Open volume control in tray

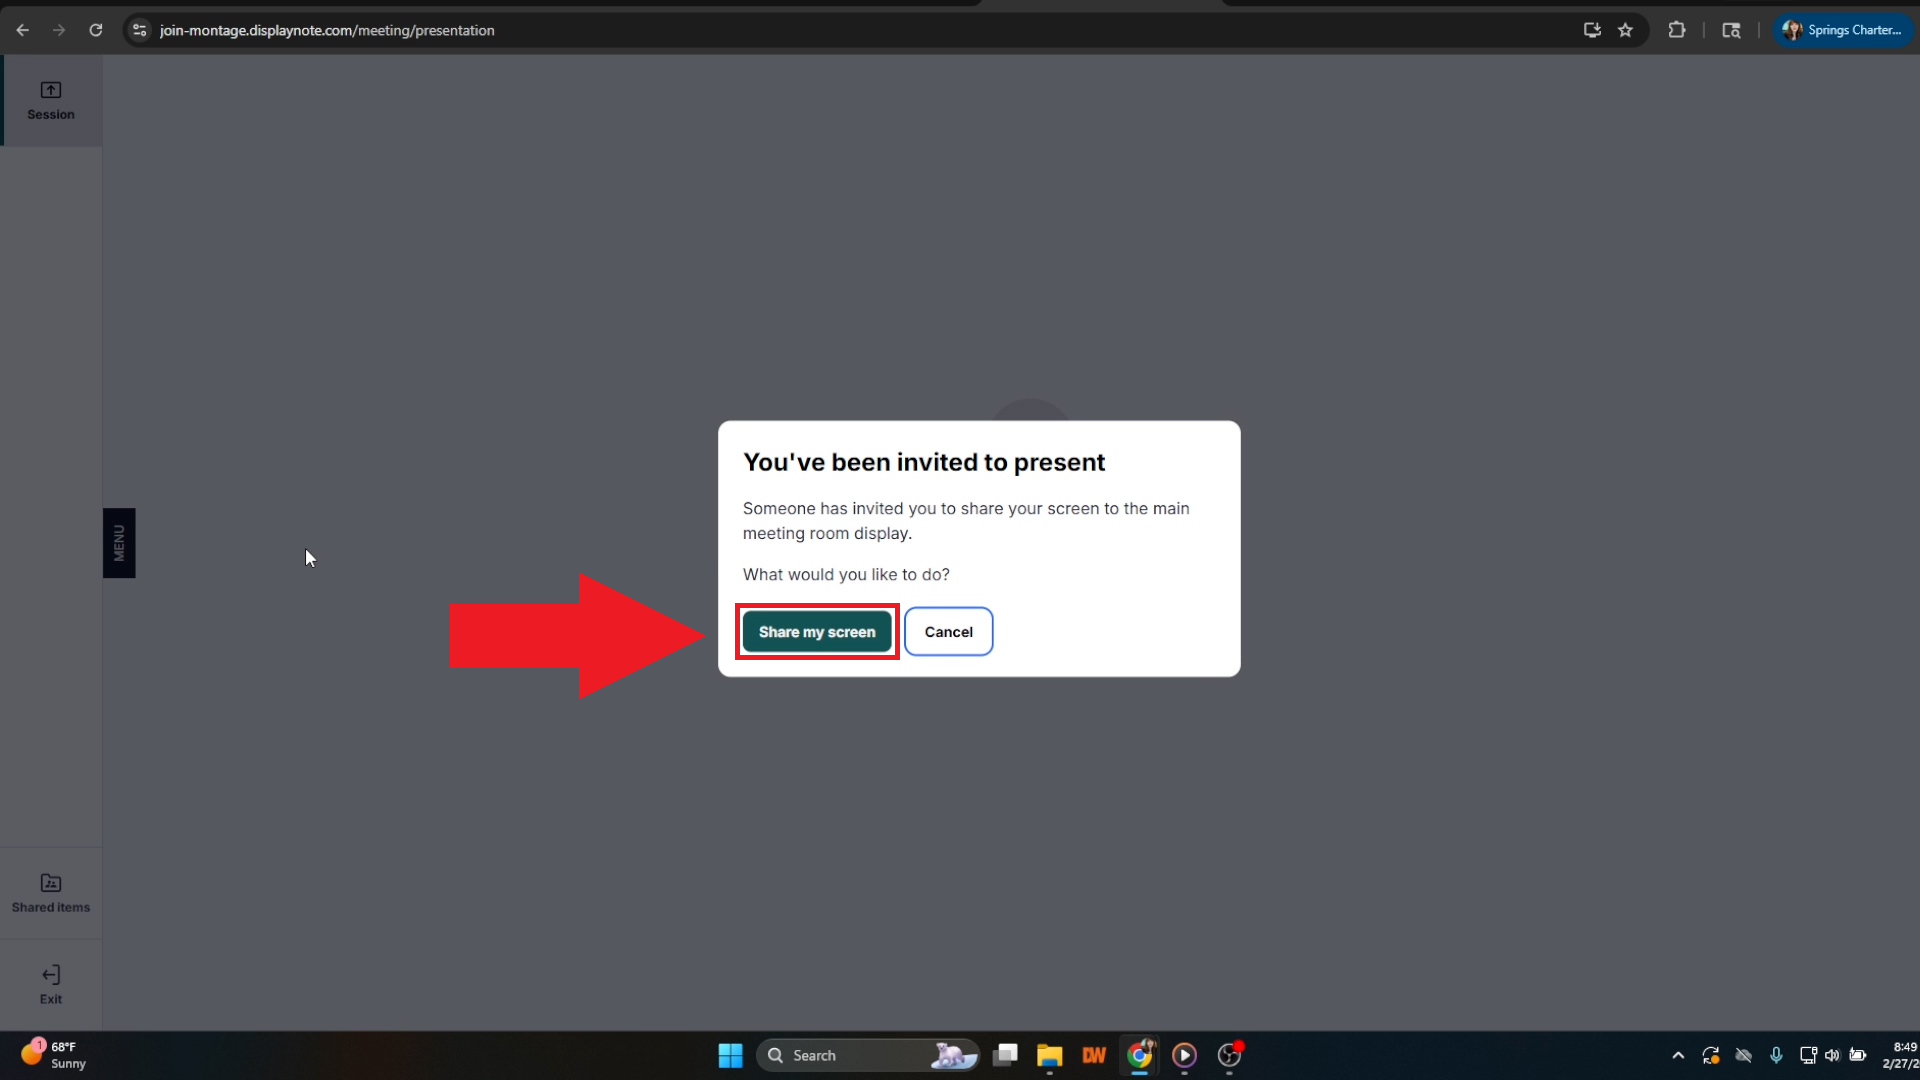pos(1832,1055)
